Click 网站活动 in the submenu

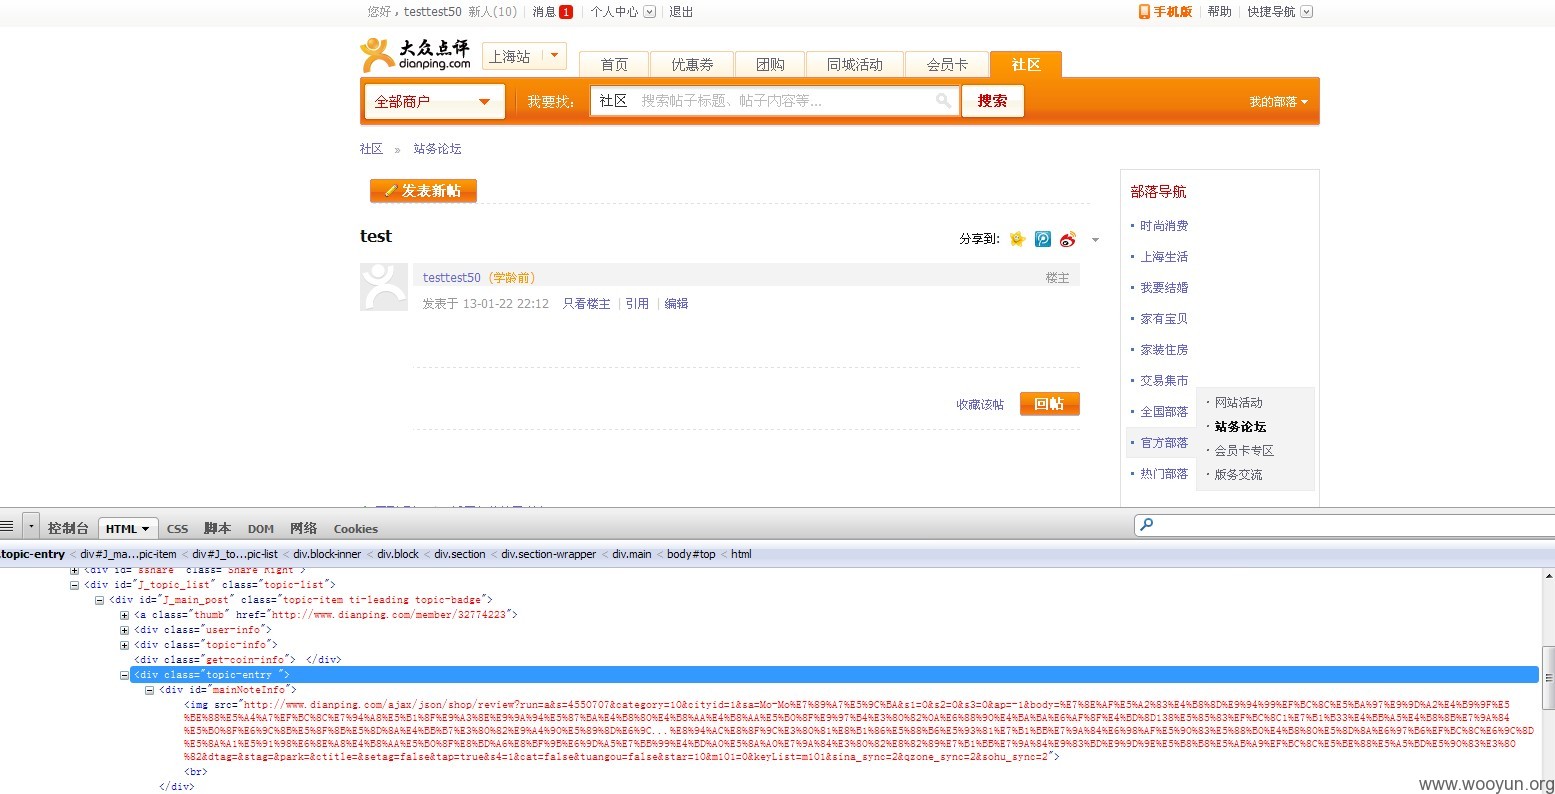[x=1238, y=403]
